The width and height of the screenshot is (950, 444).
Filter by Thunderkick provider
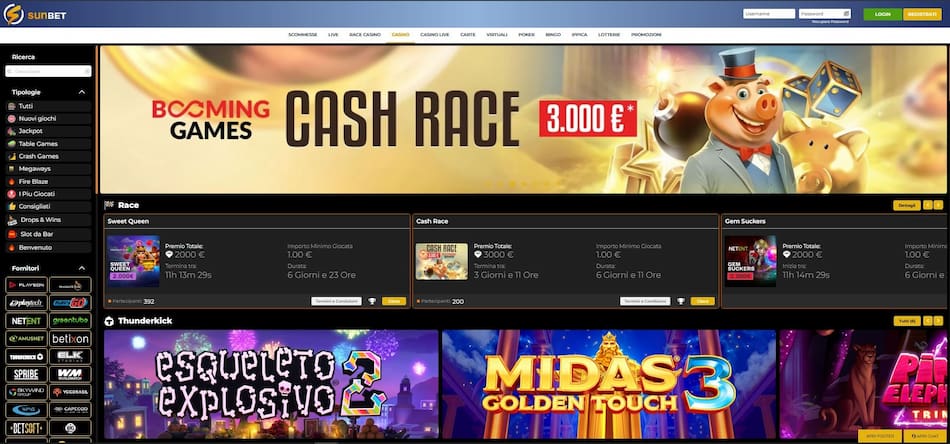tap(26, 356)
